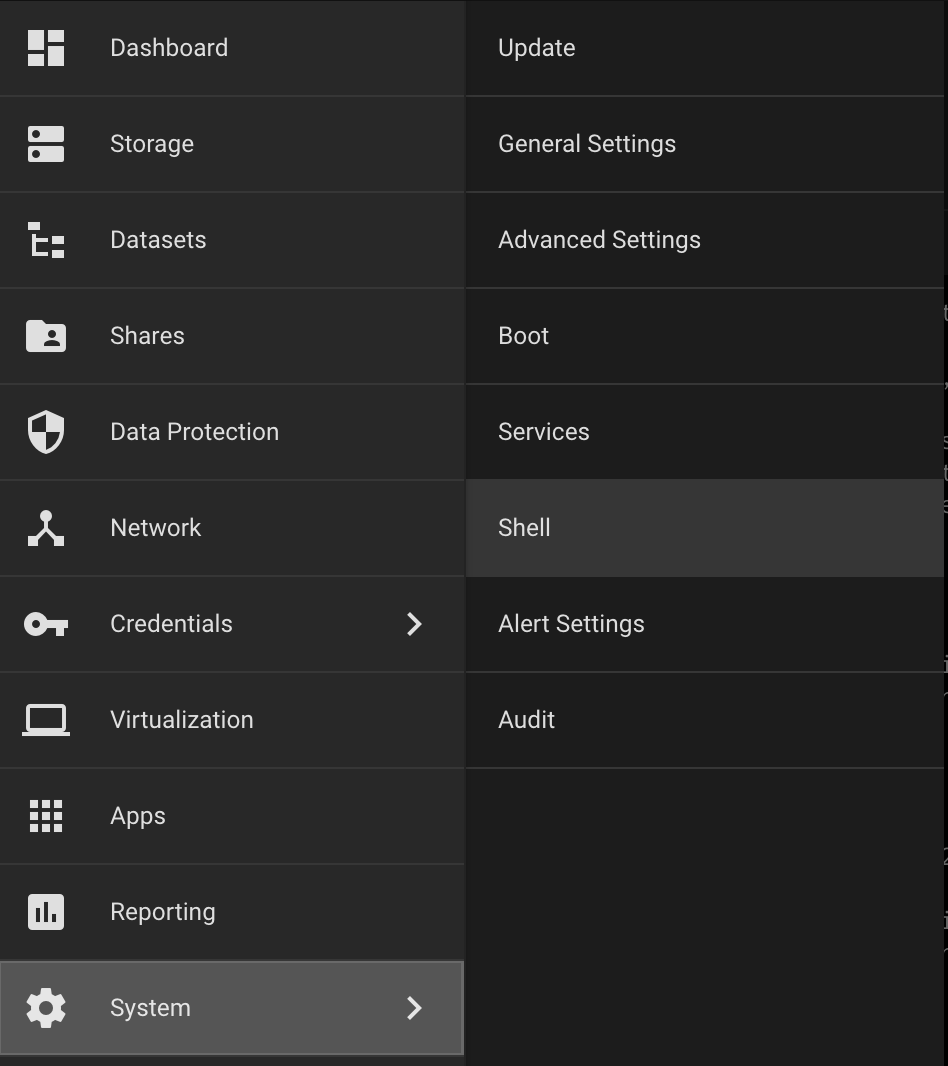This screenshot has height=1066, width=948.
Task: Launch the Shell from System menu
Action: coord(525,528)
